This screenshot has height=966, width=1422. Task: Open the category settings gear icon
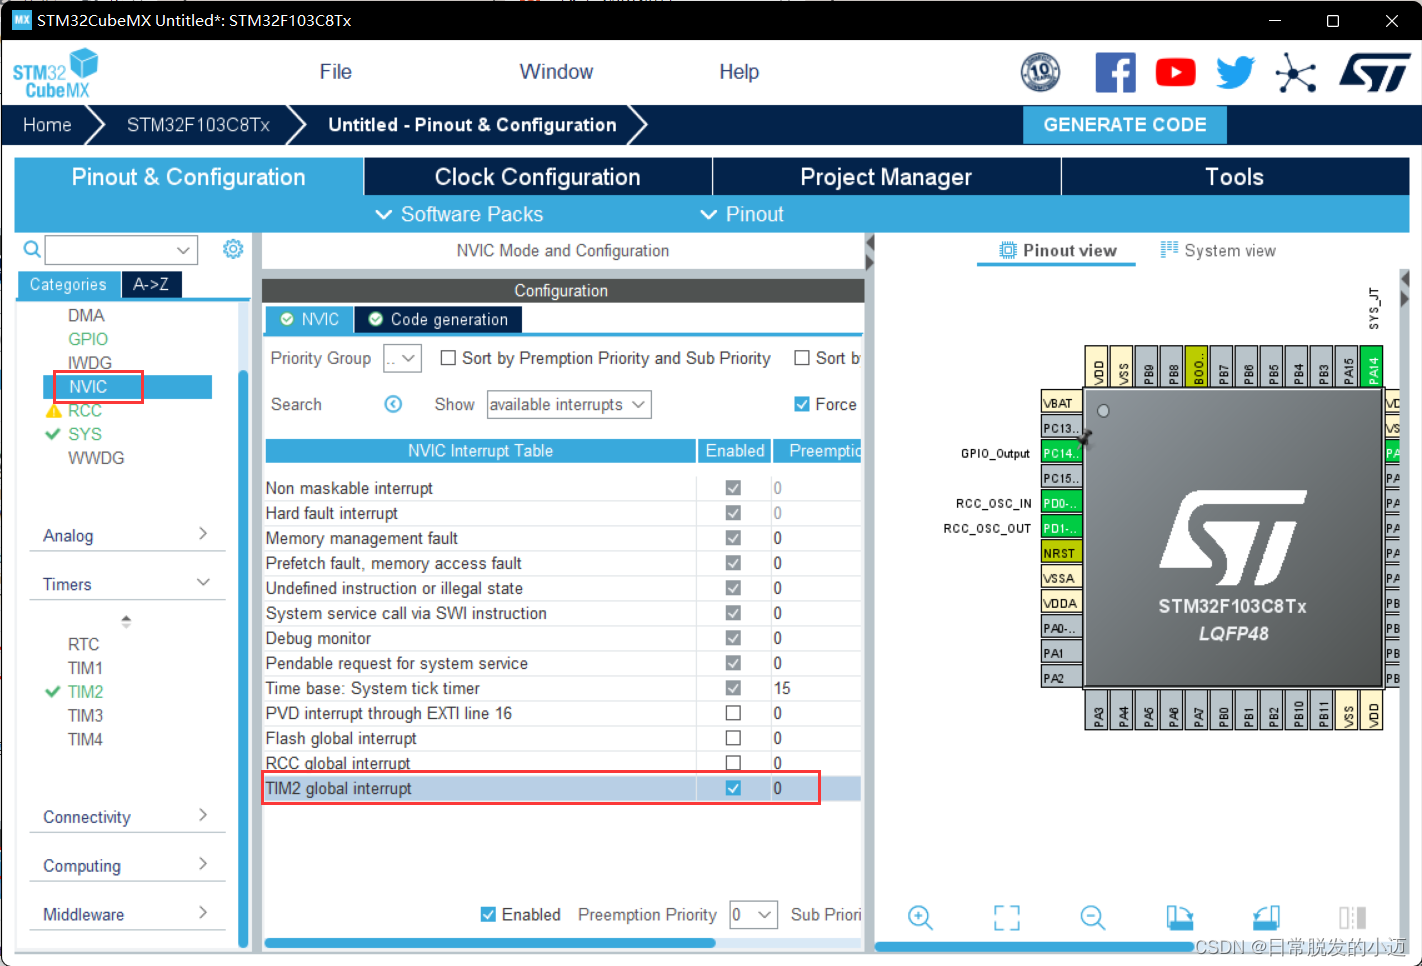(233, 249)
